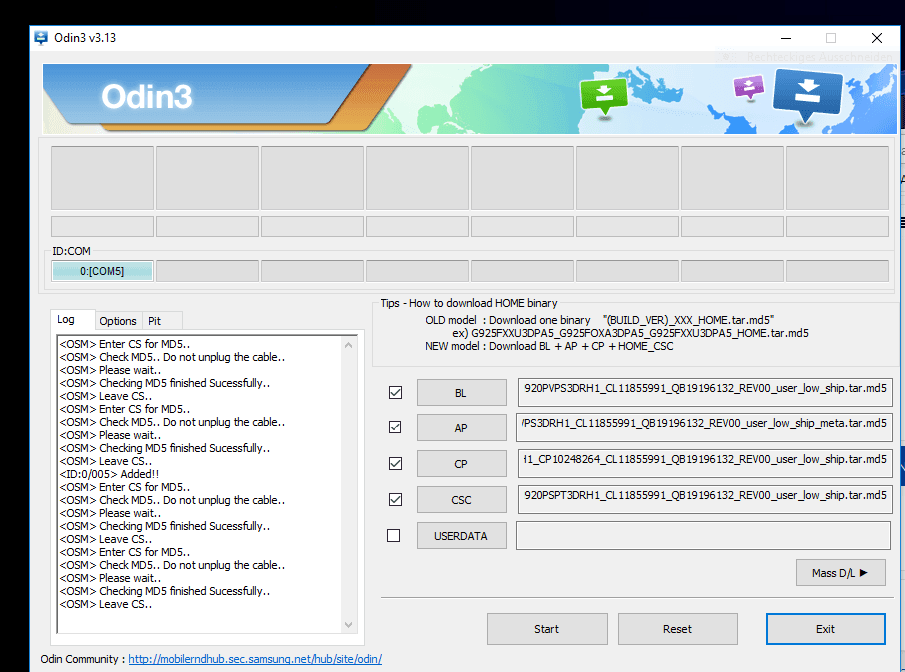Minimize the Odin3 window
This screenshot has height=672, width=905.
pyautogui.click(x=786, y=38)
